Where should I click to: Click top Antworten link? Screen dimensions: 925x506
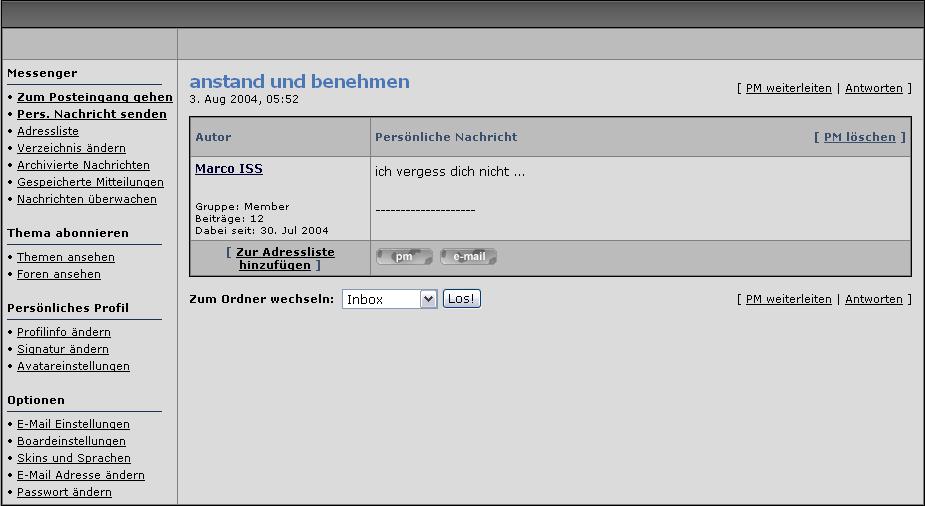pyautogui.click(x=873, y=88)
